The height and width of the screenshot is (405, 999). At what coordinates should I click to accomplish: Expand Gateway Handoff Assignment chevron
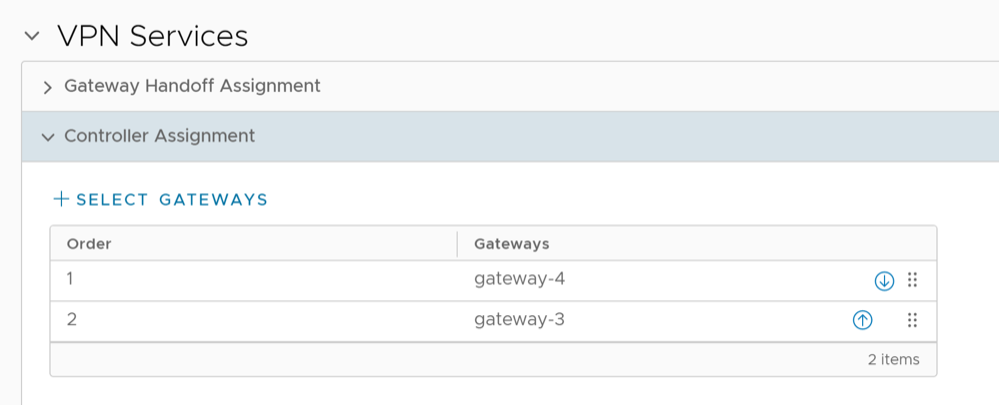[x=47, y=87]
